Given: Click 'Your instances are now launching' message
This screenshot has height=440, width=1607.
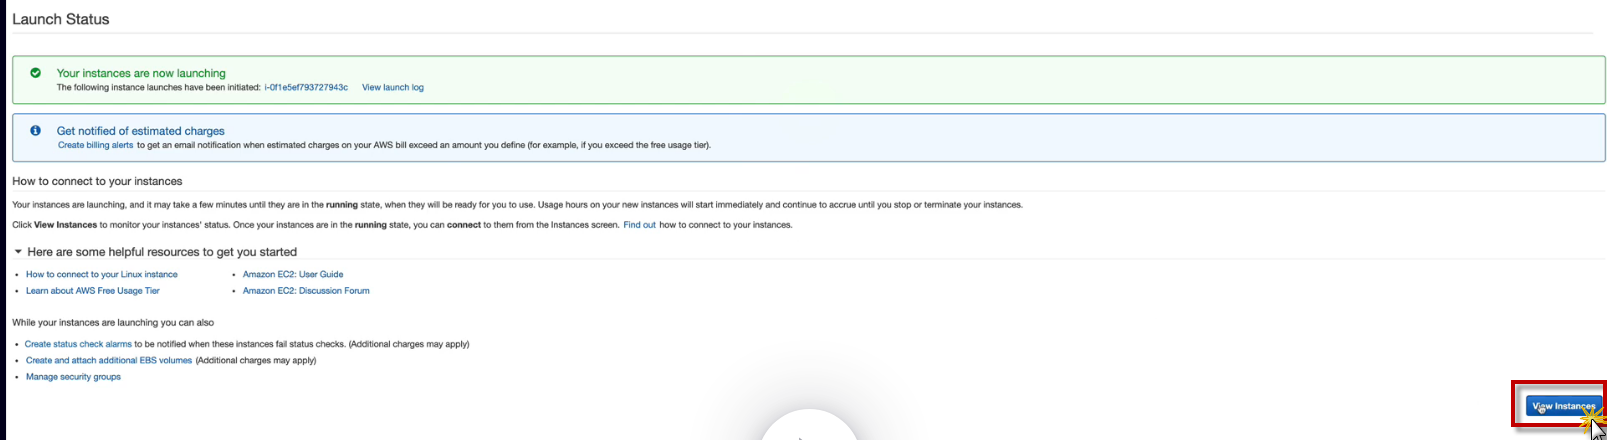Looking at the screenshot, I should [x=141, y=73].
